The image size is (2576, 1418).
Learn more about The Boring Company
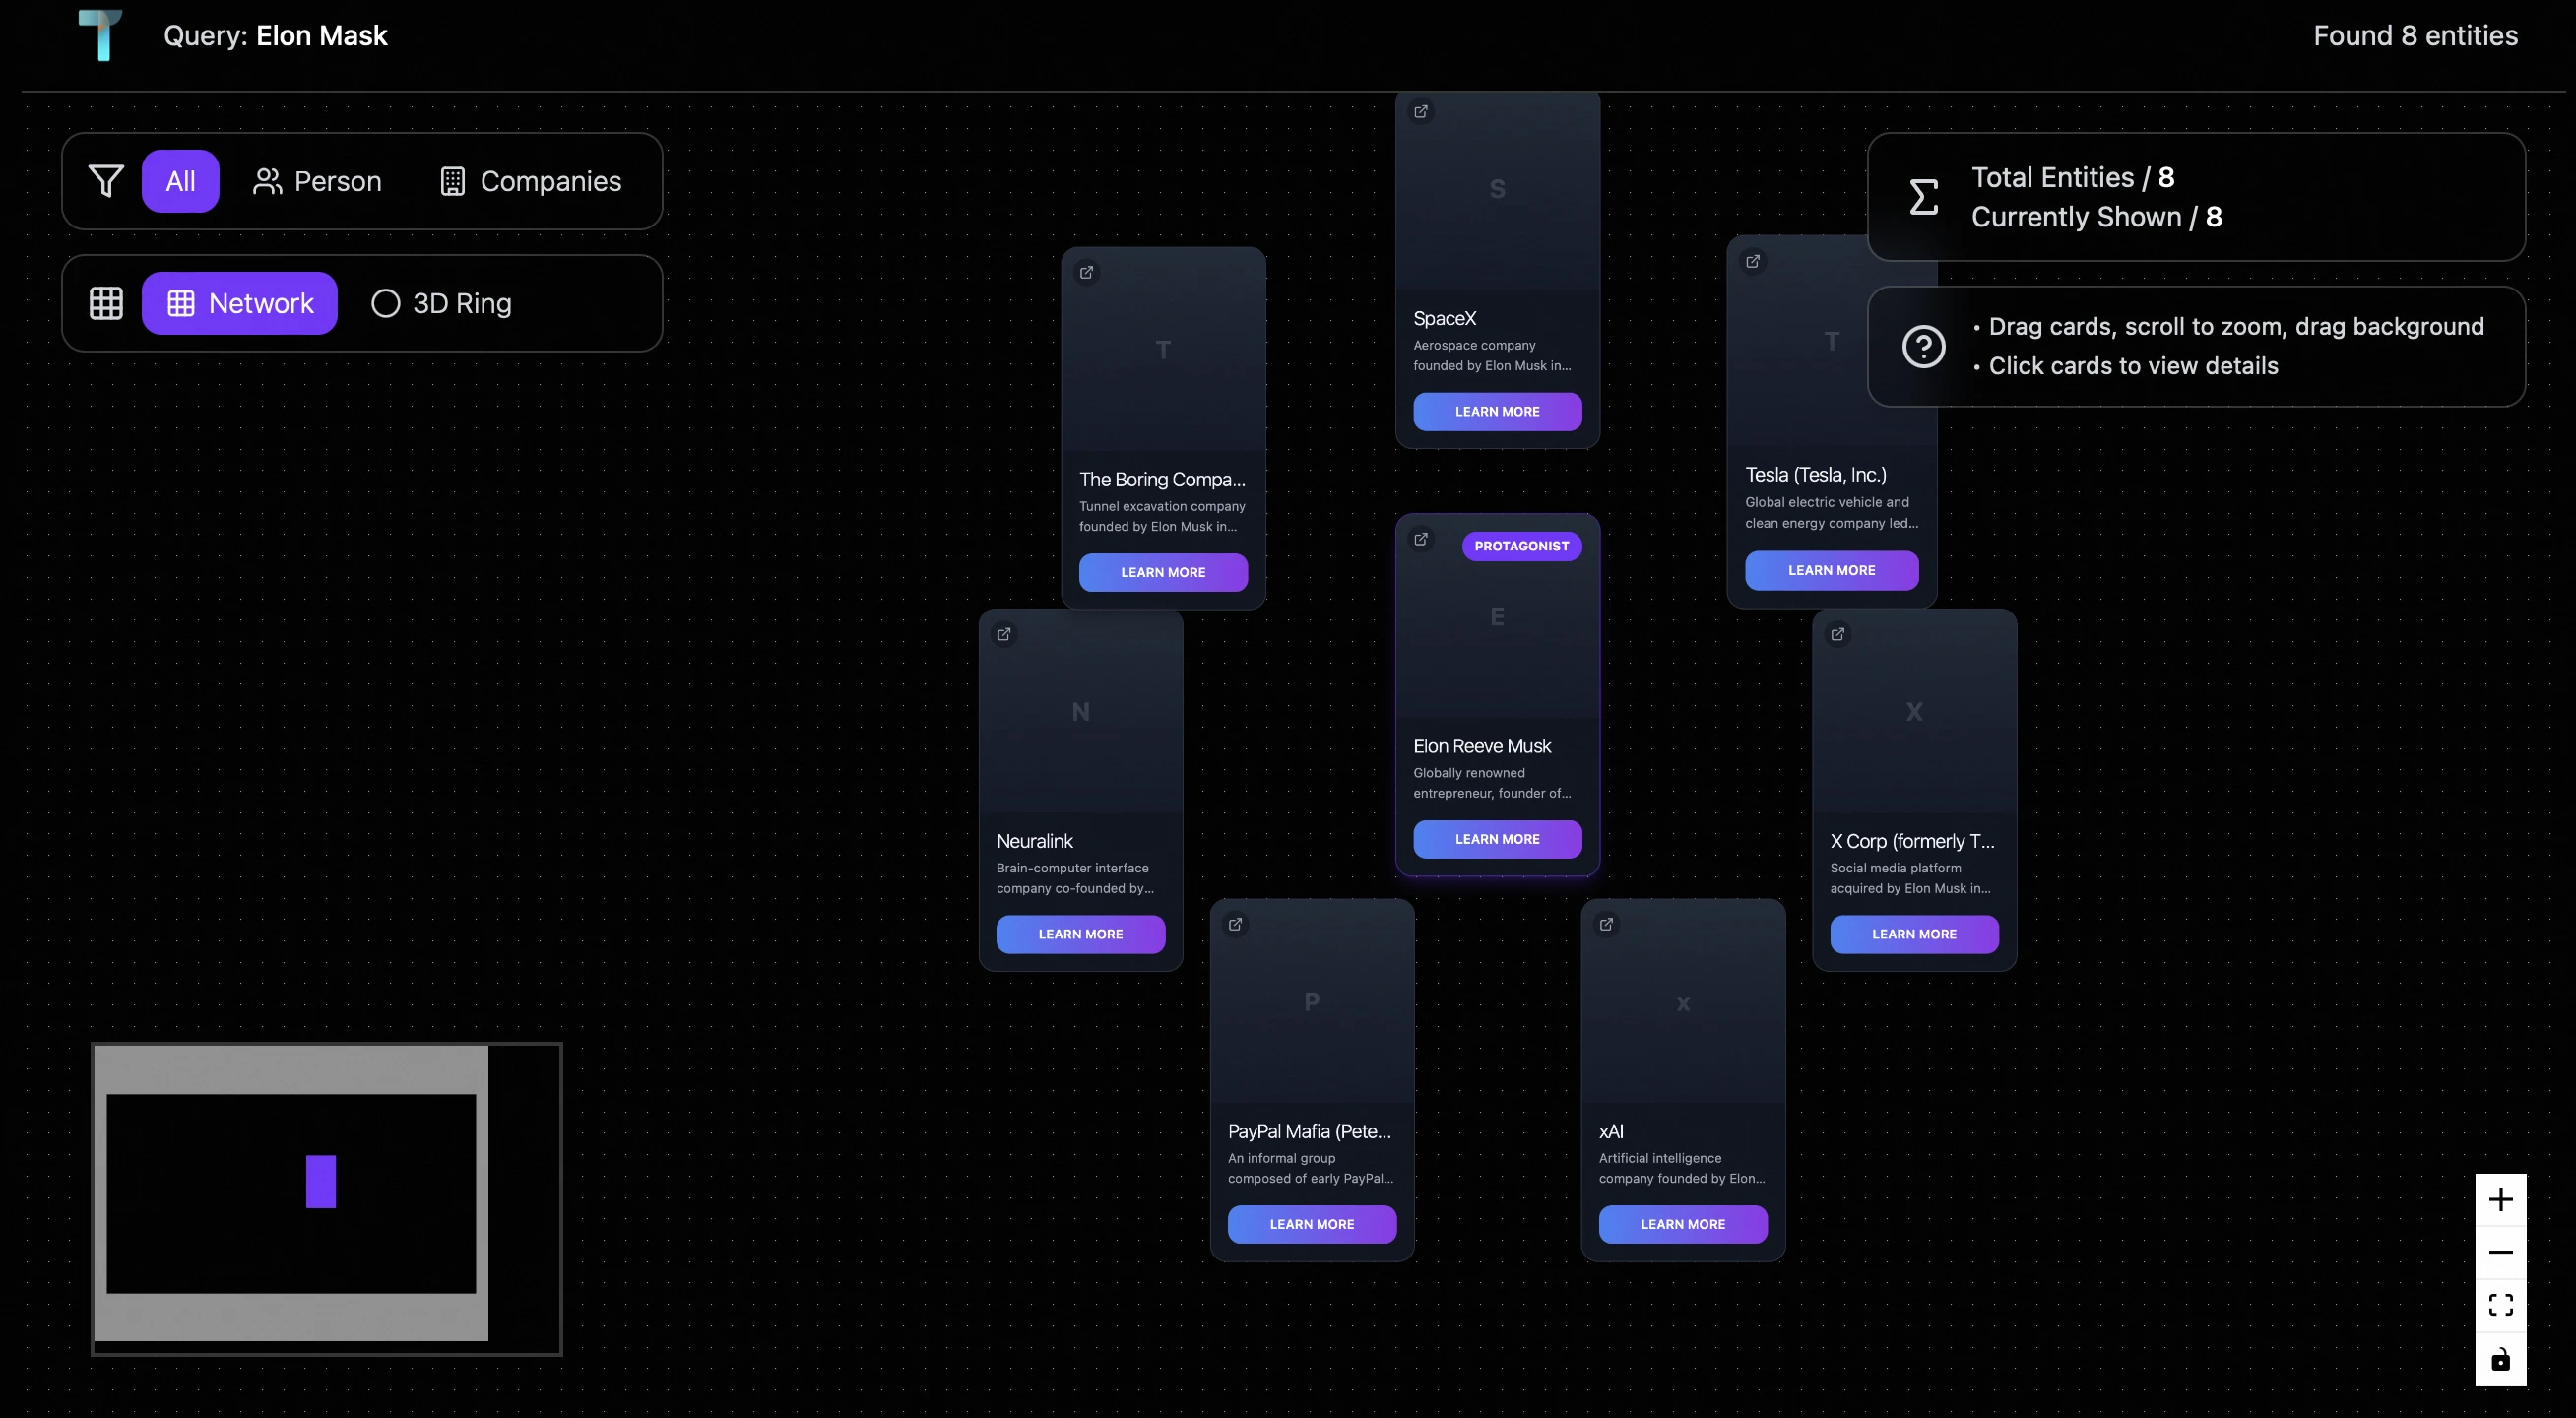1163,572
